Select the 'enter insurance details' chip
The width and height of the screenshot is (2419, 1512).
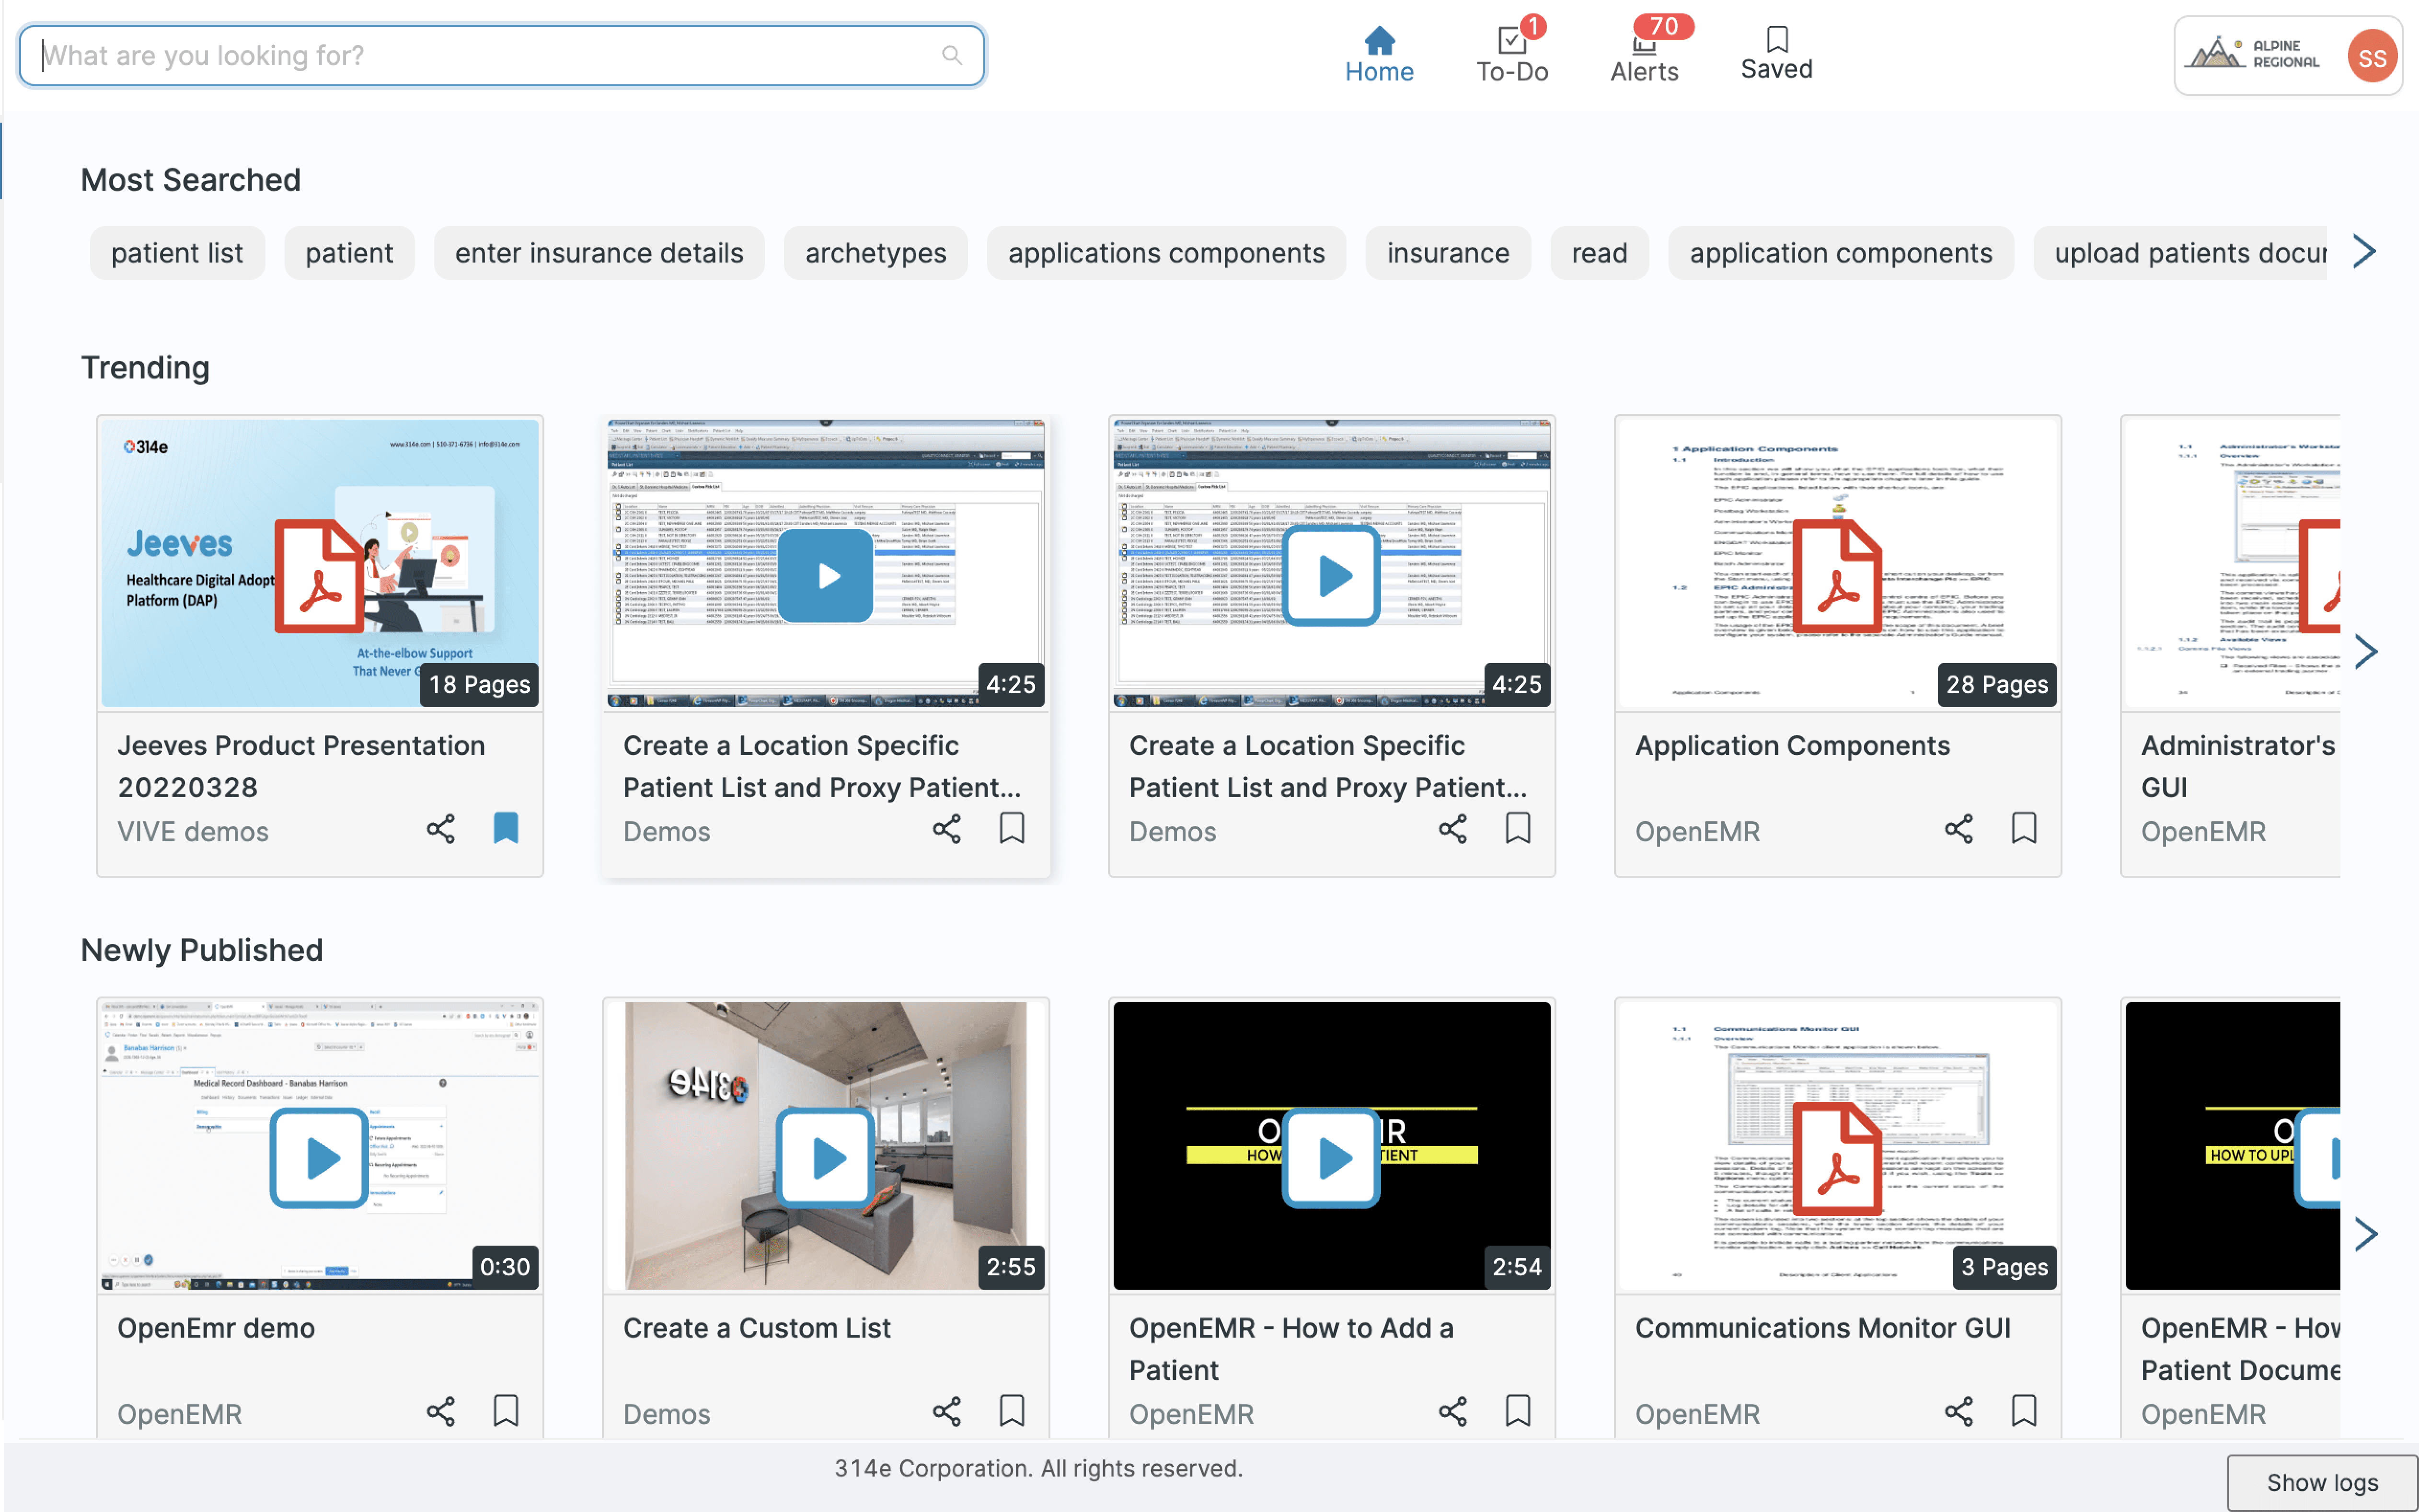pyautogui.click(x=599, y=253)
